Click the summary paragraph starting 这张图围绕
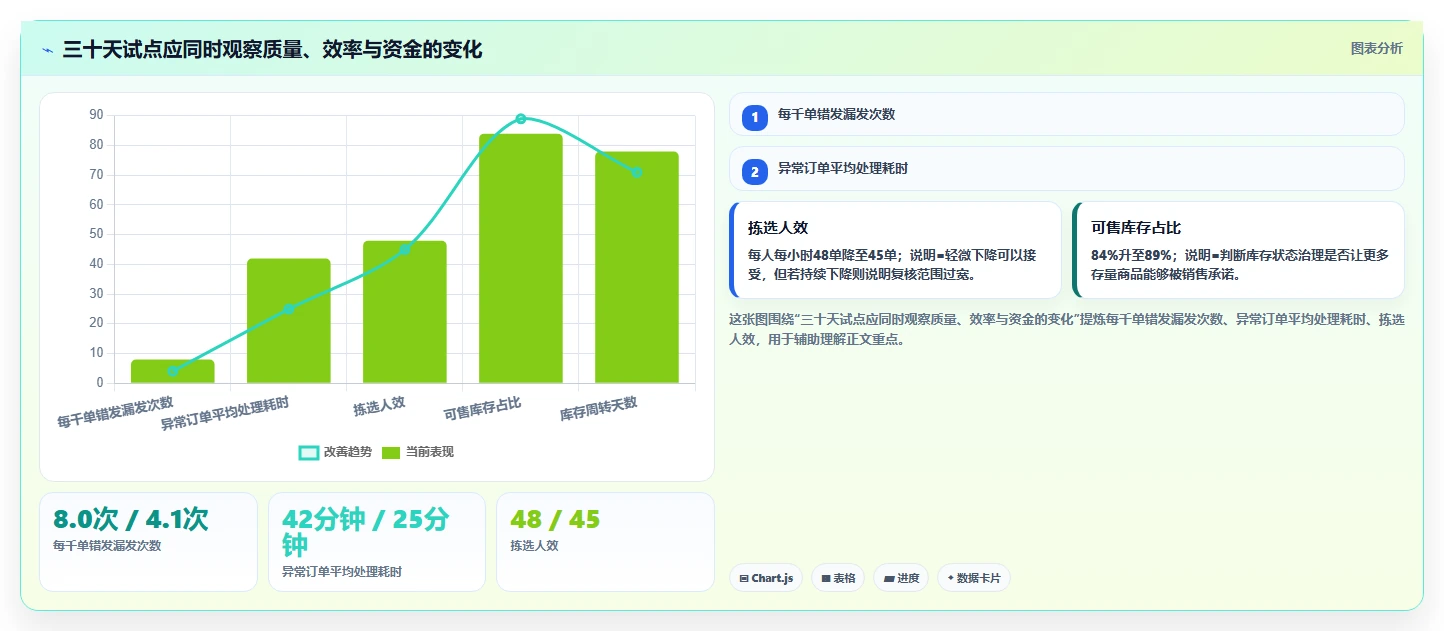 click(x=1067, y=329)
